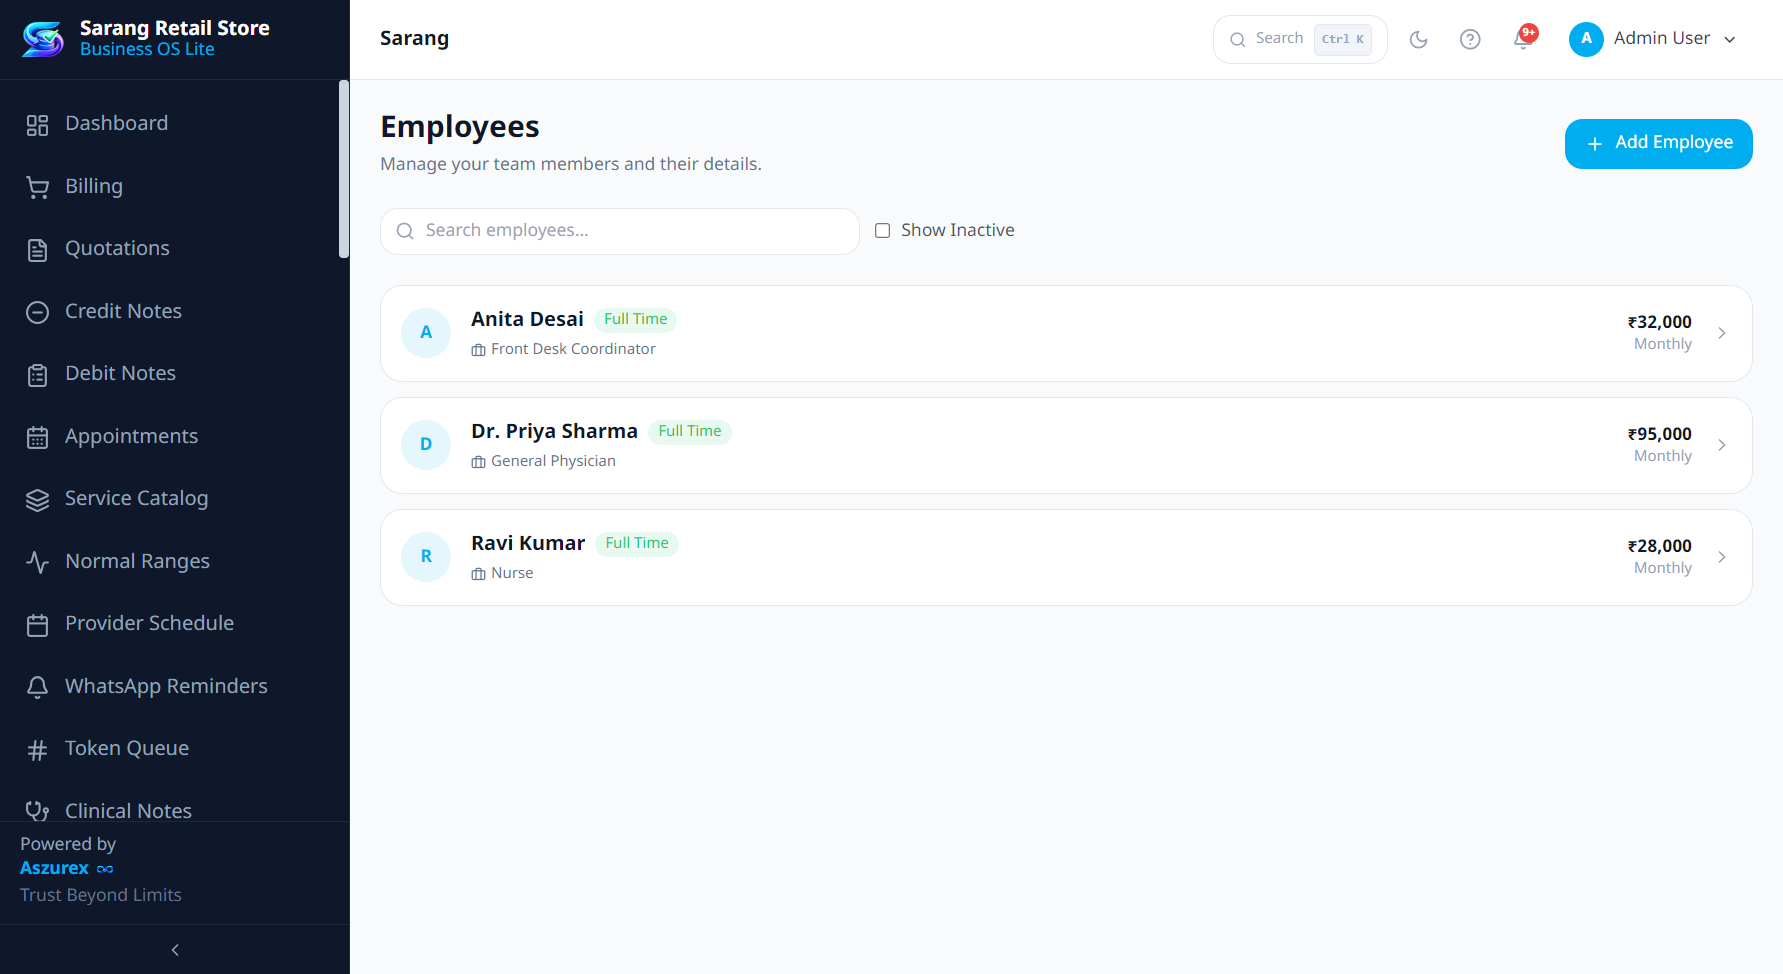Click Admin User avatar circle
Image resolution: width=1783 pixels, height=974 pixels.
tap(1586, 39)
